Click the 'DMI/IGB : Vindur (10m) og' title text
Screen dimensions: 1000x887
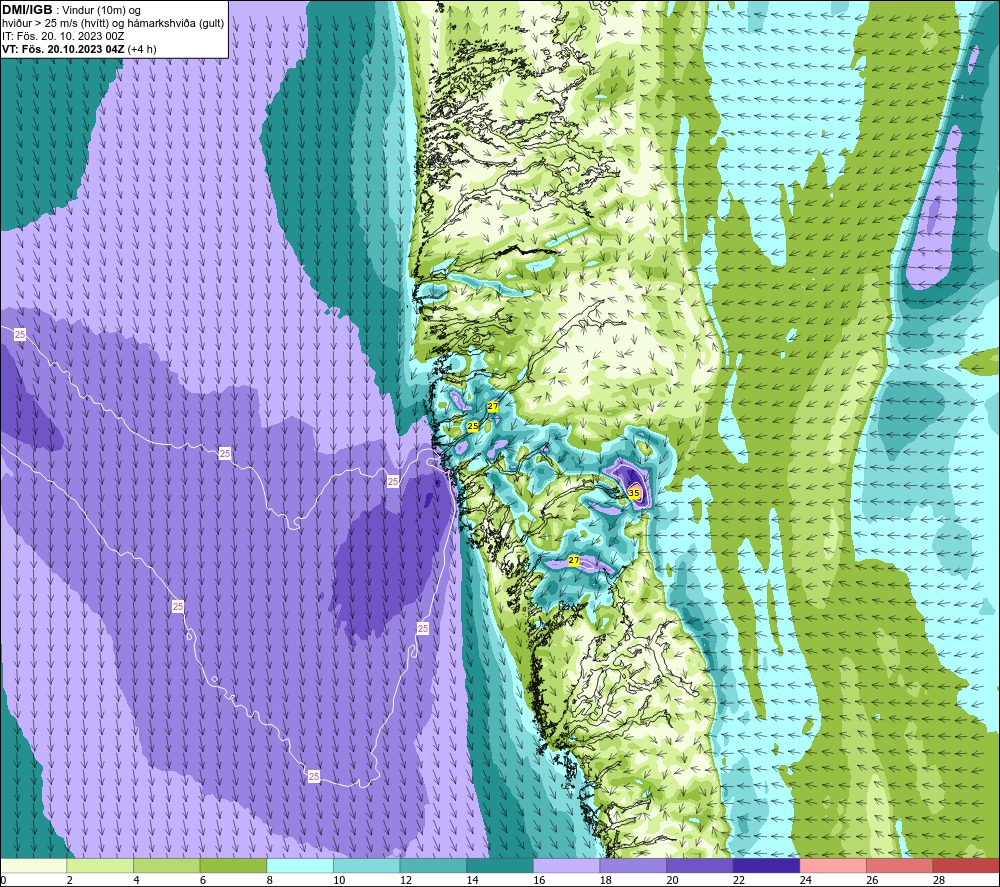tap(71, 10)
